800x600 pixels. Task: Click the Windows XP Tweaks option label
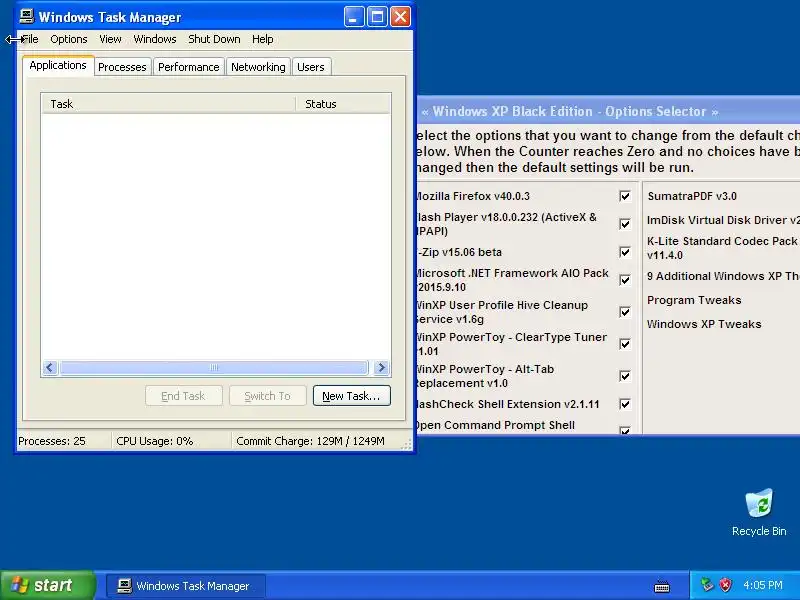(x=704, y=324)
